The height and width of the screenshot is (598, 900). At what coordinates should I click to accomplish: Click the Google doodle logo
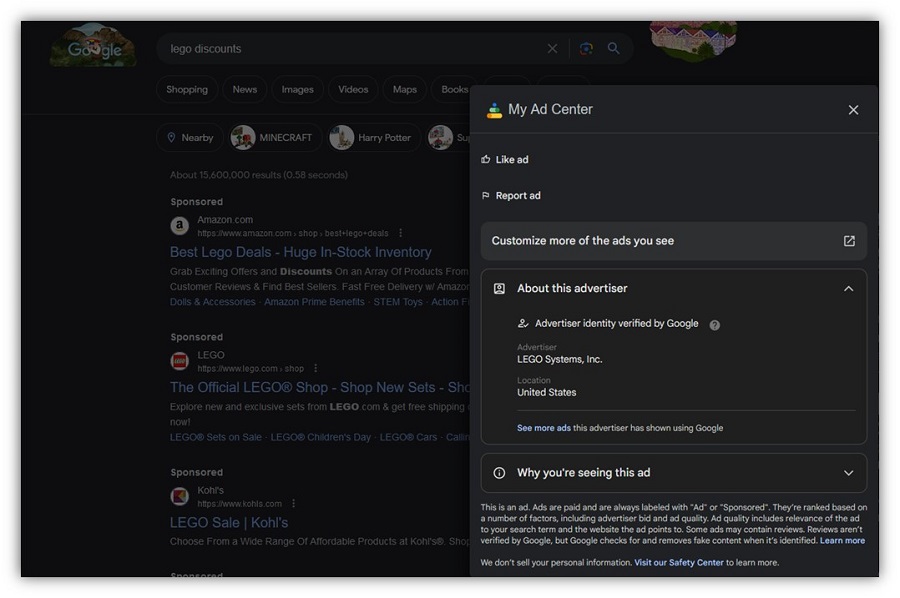coord(94,46)
